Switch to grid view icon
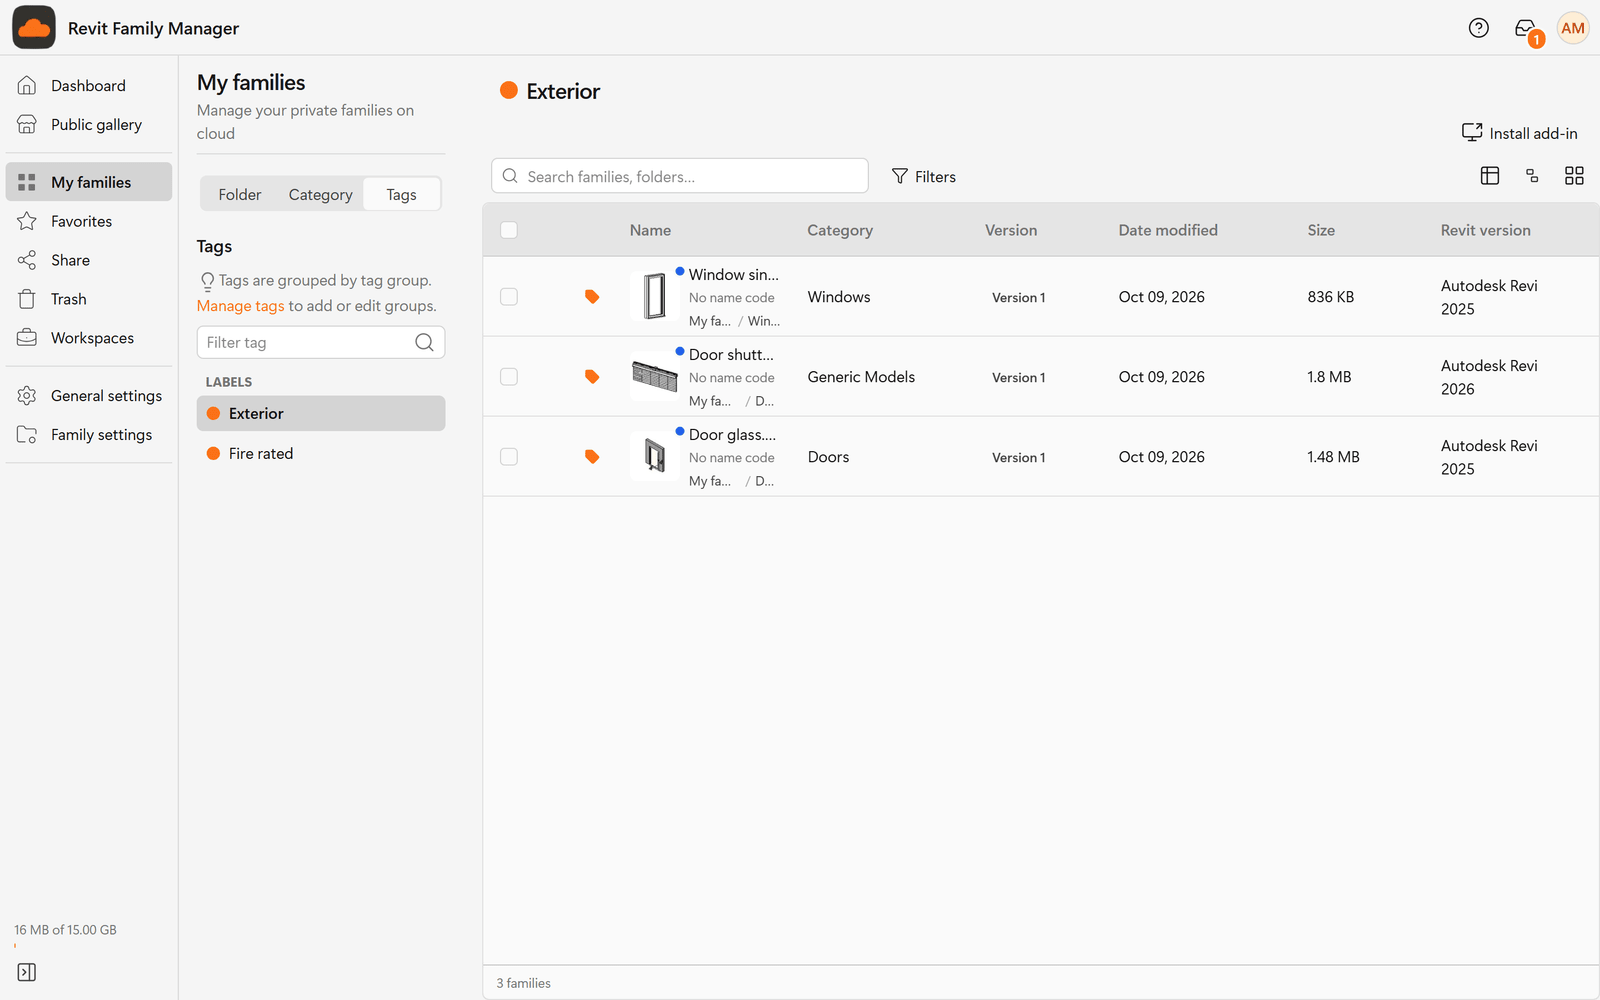The height and width of the screenshot is (1000, 1600). [1574, 176]
